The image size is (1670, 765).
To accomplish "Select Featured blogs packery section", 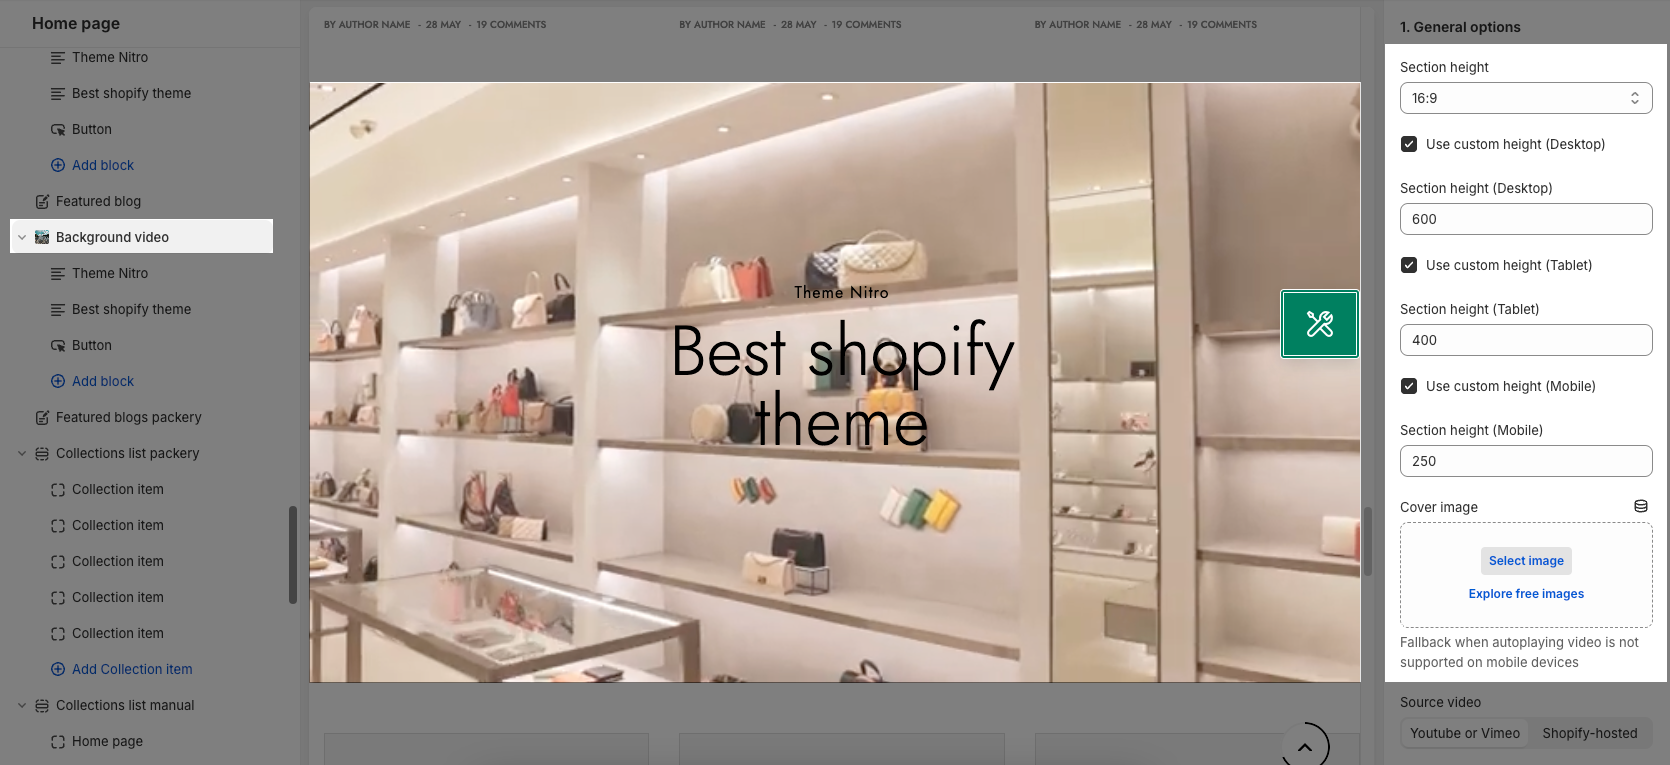I will (x=129, y=418).
